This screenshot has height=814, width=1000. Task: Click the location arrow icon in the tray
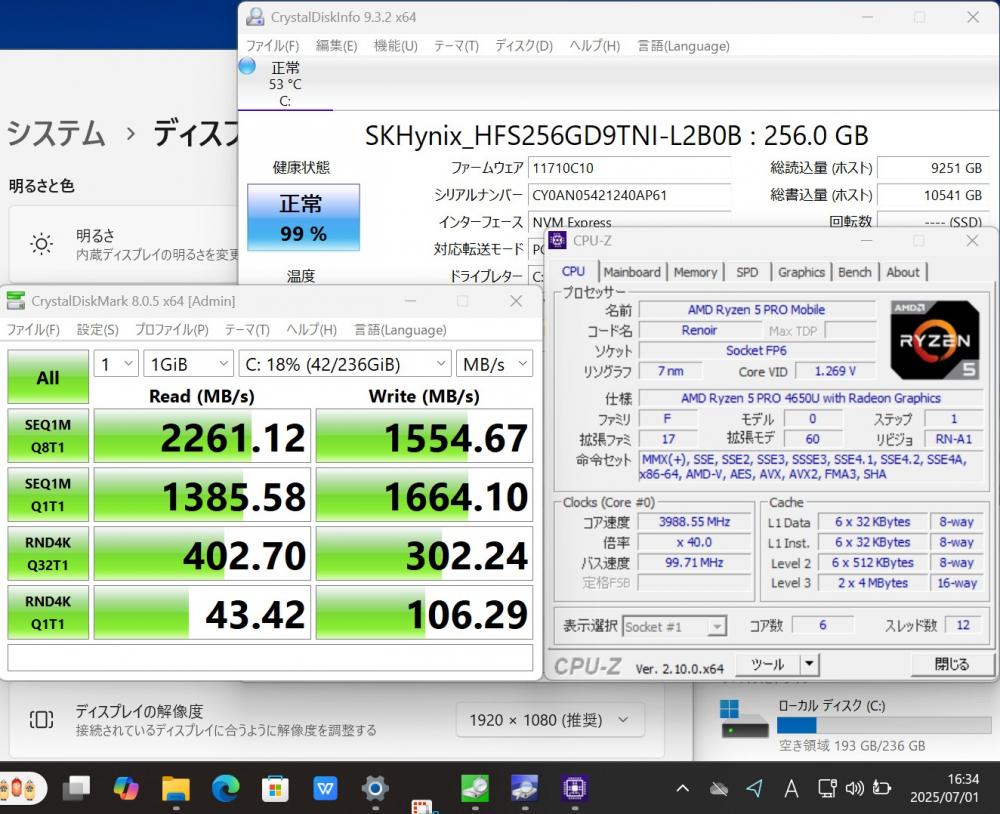[x=754, y=788]
